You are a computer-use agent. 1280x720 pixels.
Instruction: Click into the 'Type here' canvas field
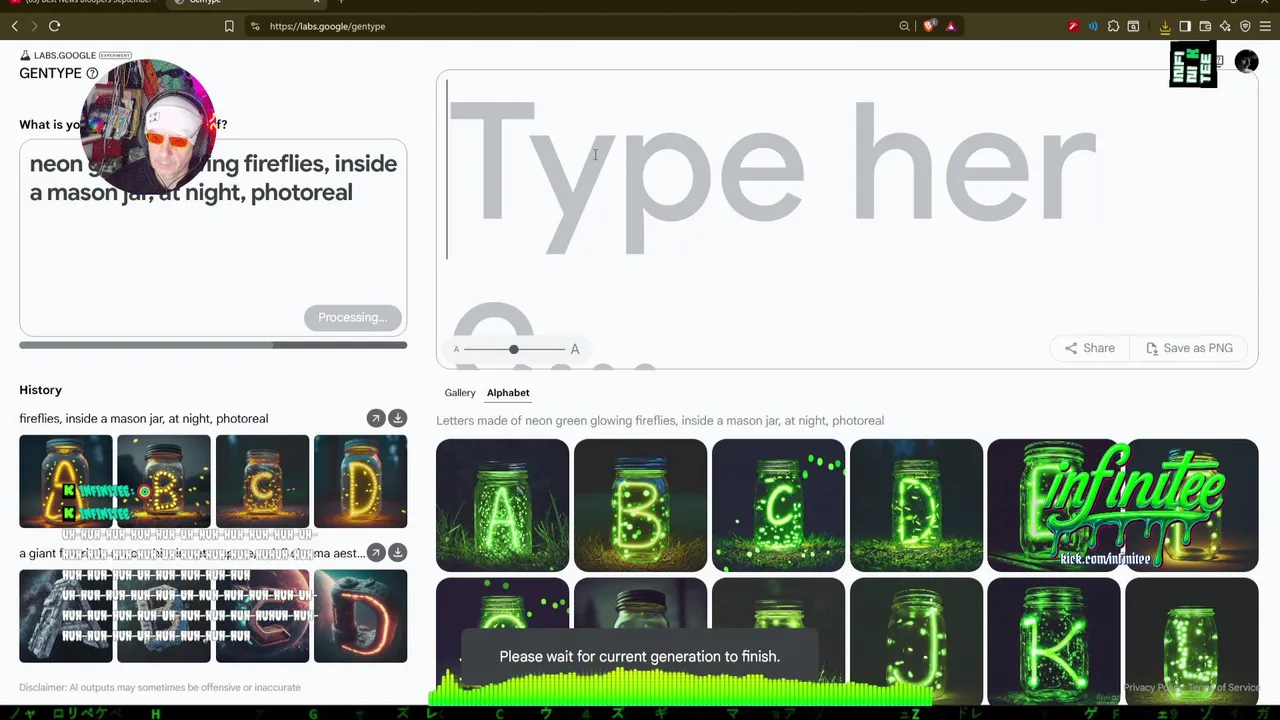click(847, 219)
